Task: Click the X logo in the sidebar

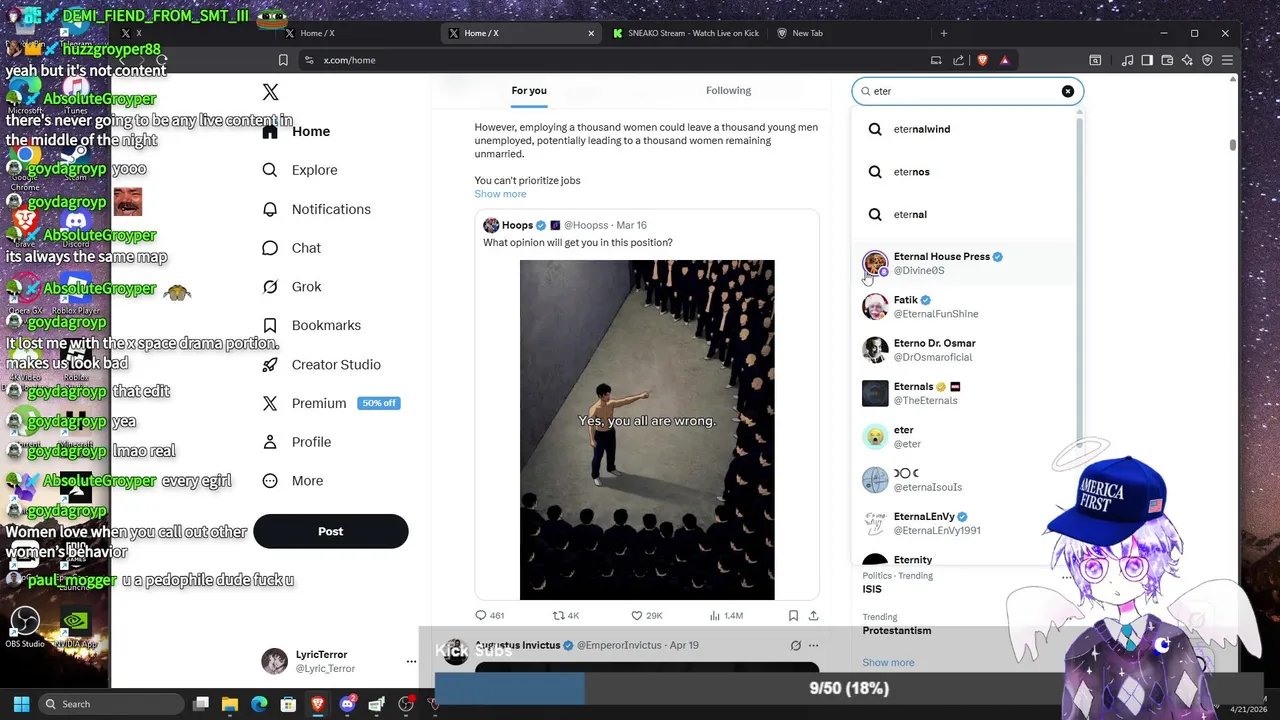Action: (270, 92)
